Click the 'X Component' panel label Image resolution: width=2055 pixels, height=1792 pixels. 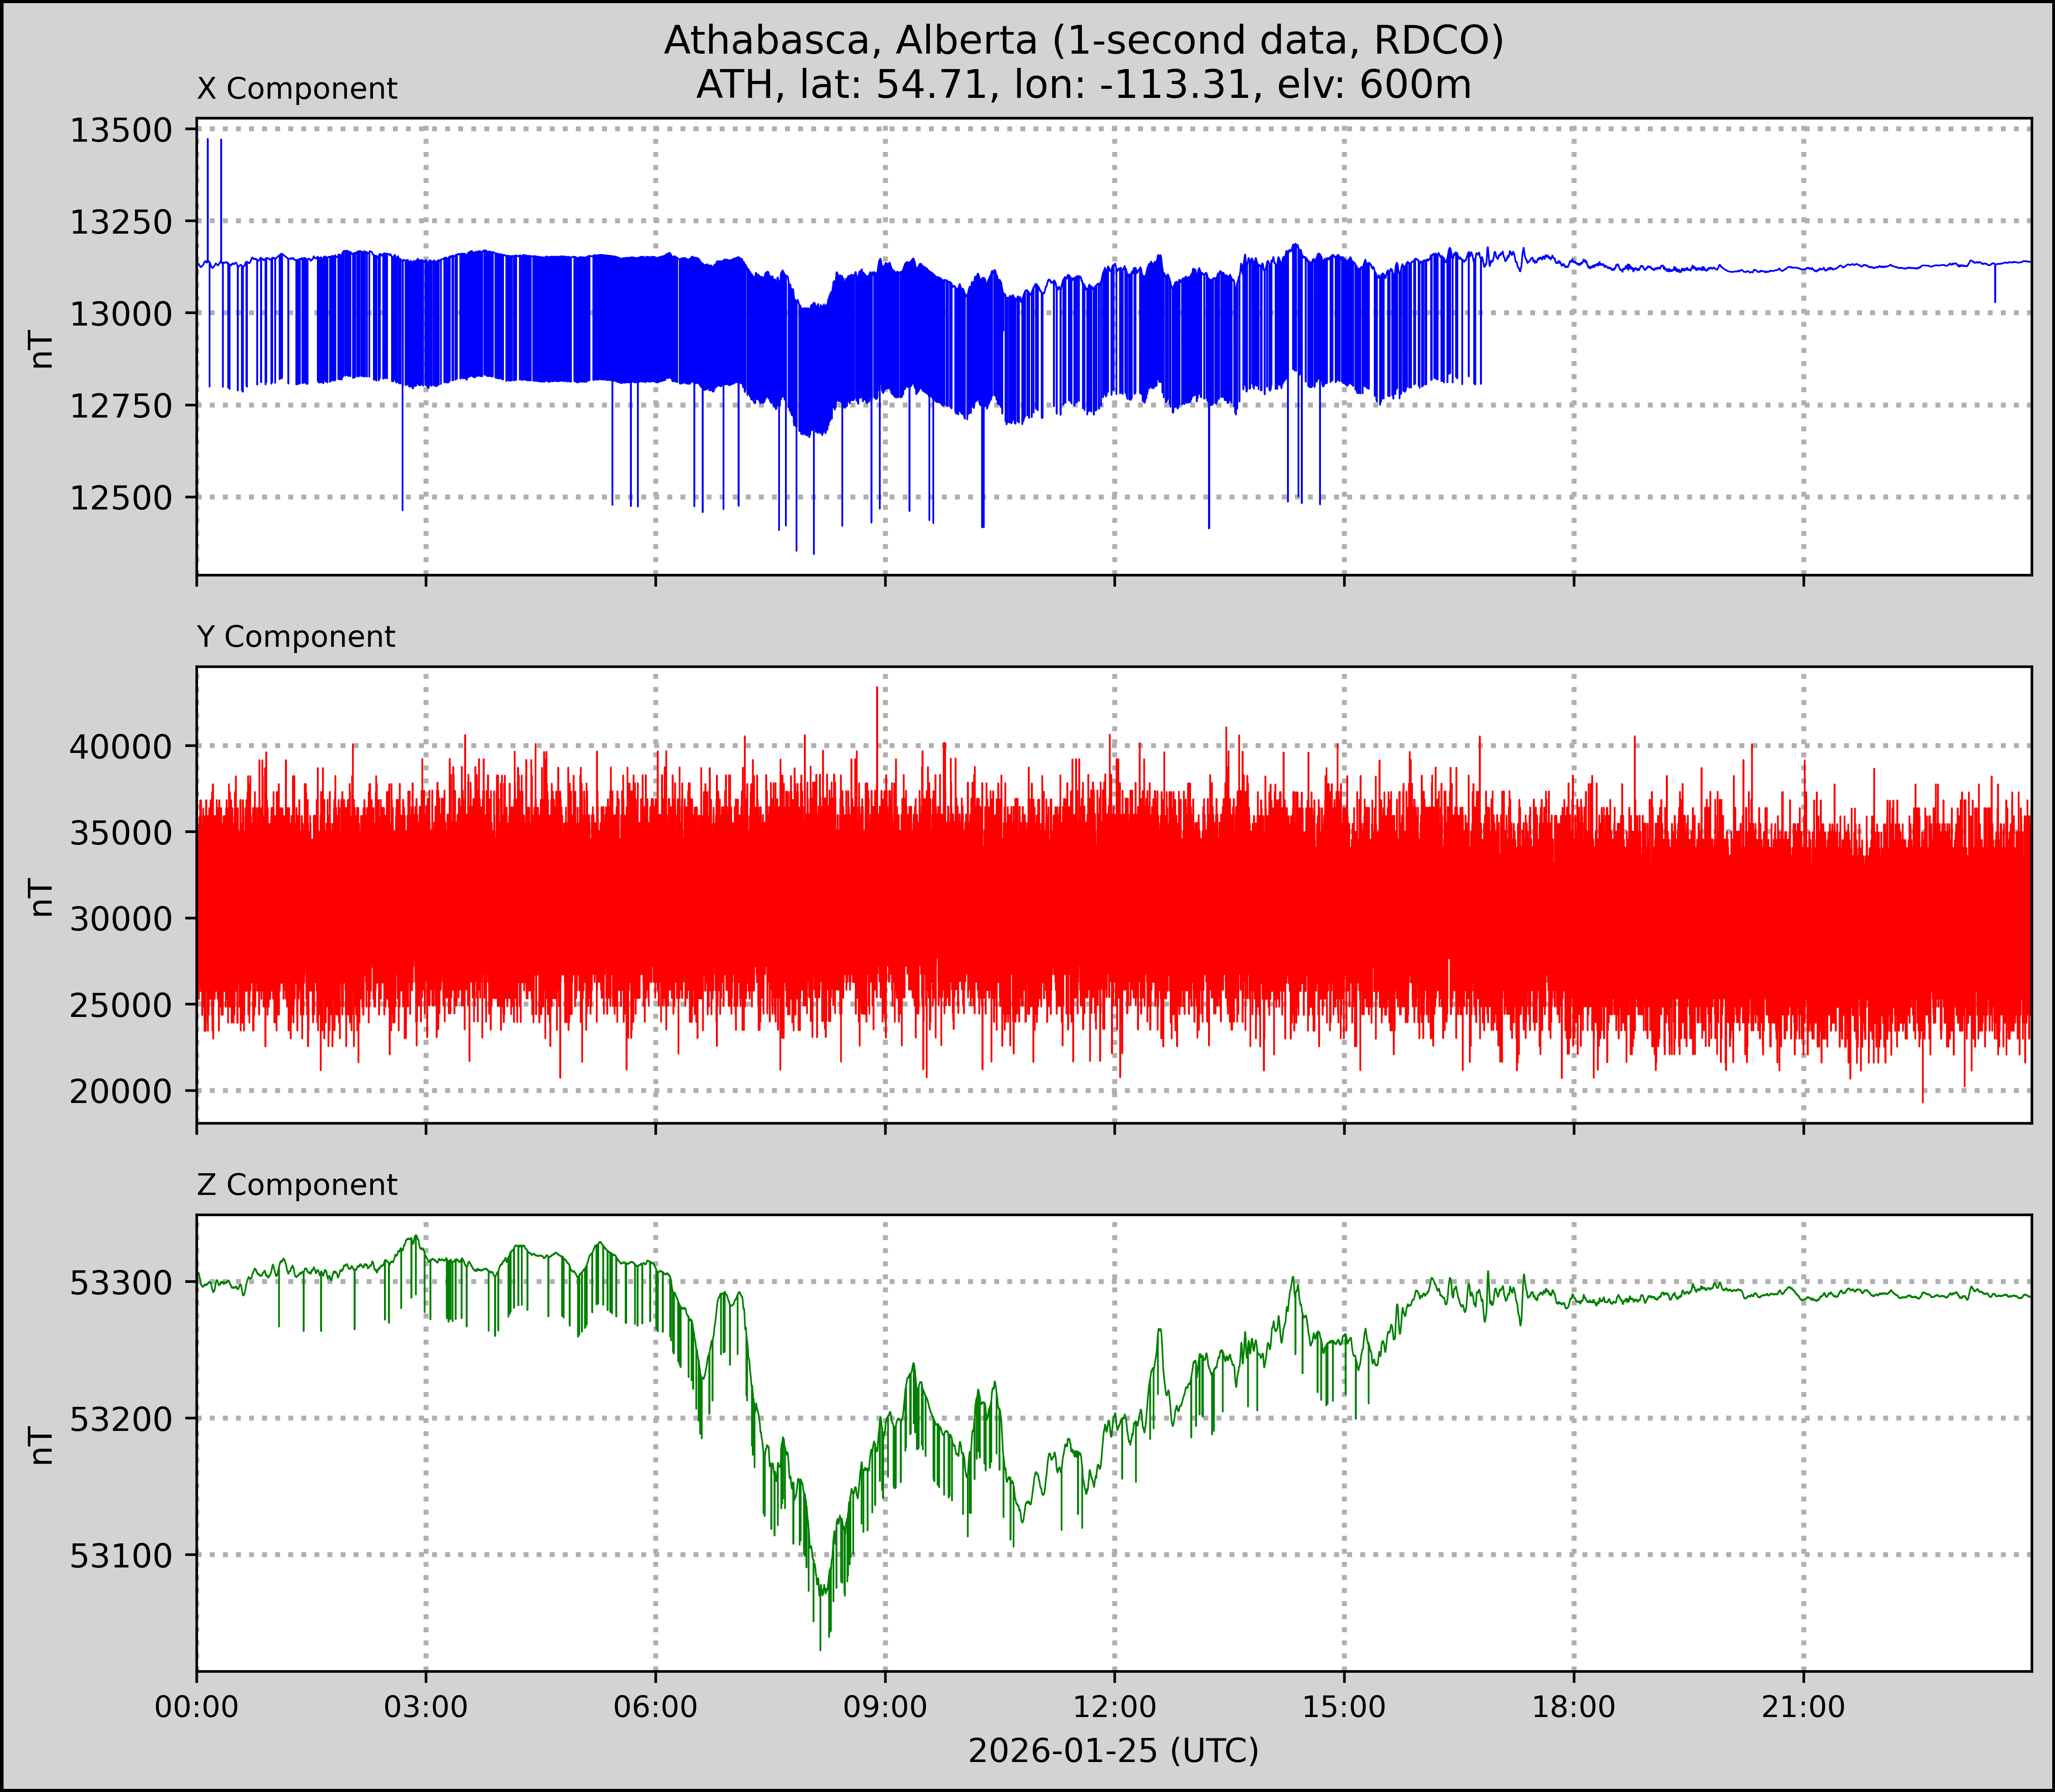[297, 89]
